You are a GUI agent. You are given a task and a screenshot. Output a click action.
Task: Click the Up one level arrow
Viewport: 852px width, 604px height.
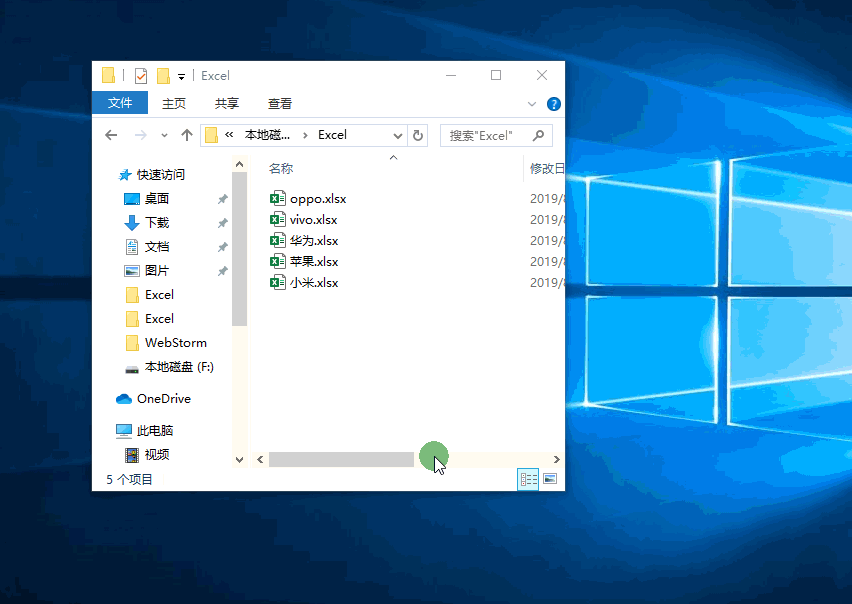pyautogui.click(x=186, y=135)
